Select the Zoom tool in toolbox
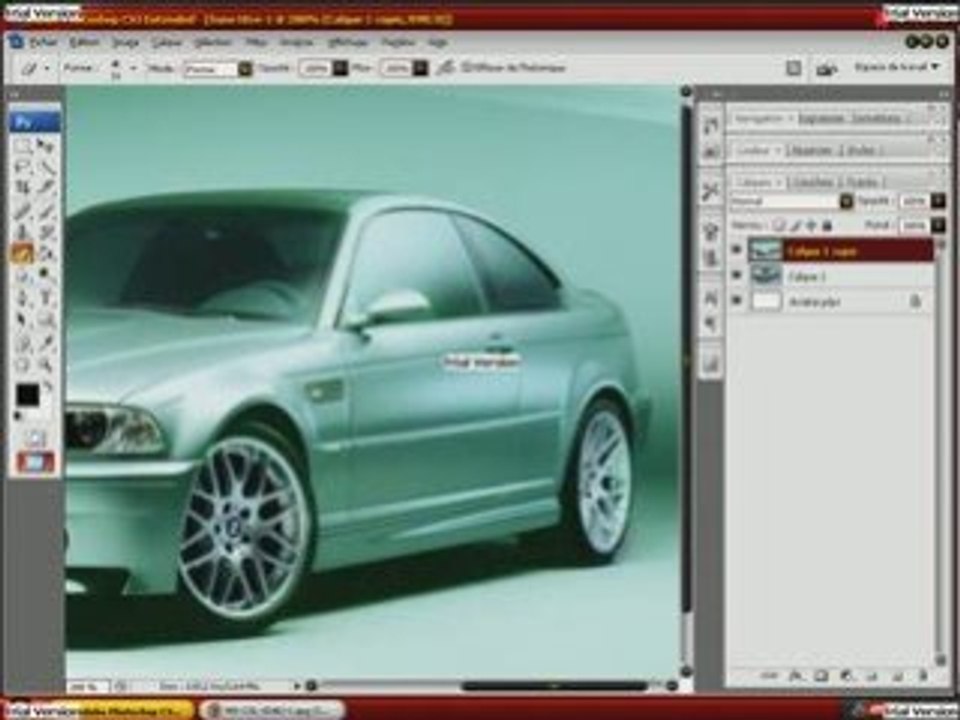 tap(45, 365)
